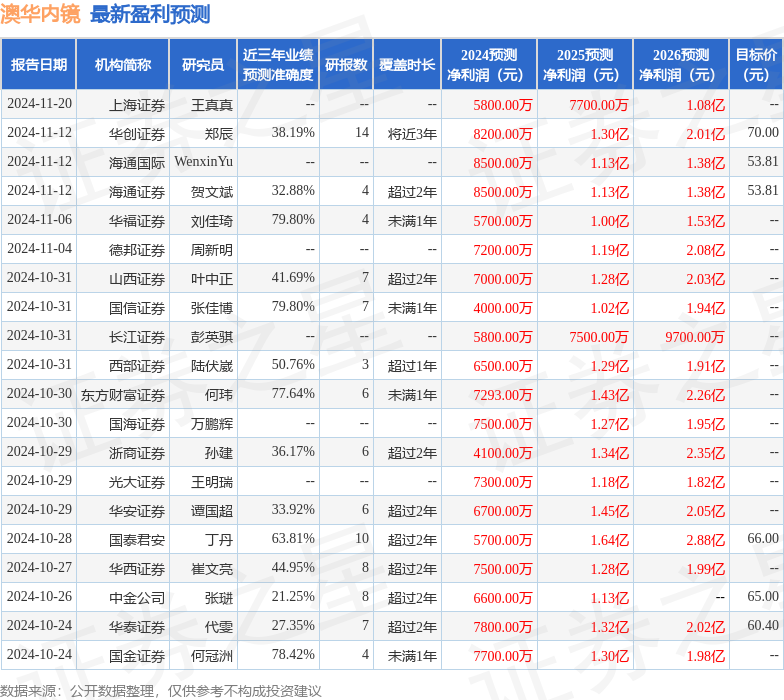Screen dimensions: 784x700
Task: Click the 目标价 column header
Action: [x=756, y=64]
